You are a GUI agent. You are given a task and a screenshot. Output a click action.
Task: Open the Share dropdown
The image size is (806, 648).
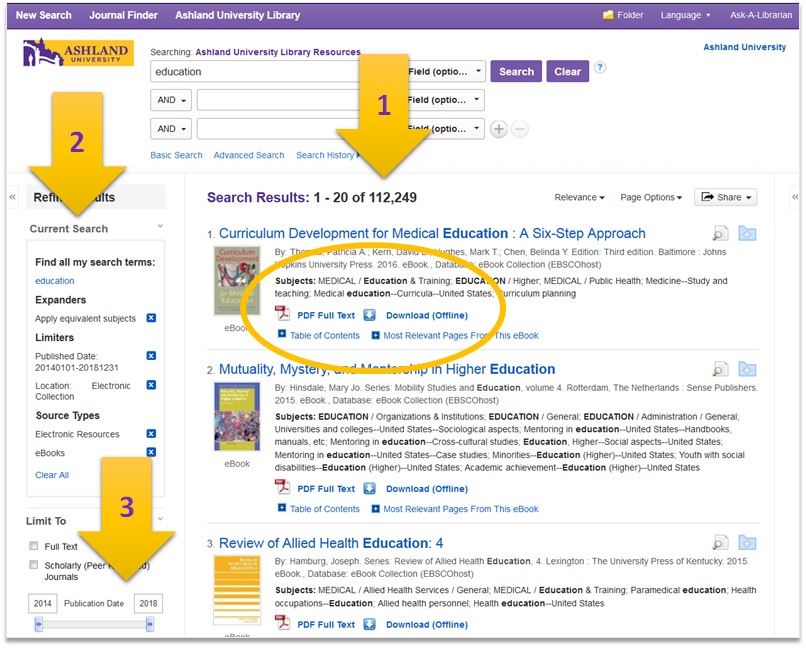[x=725, y=197]
